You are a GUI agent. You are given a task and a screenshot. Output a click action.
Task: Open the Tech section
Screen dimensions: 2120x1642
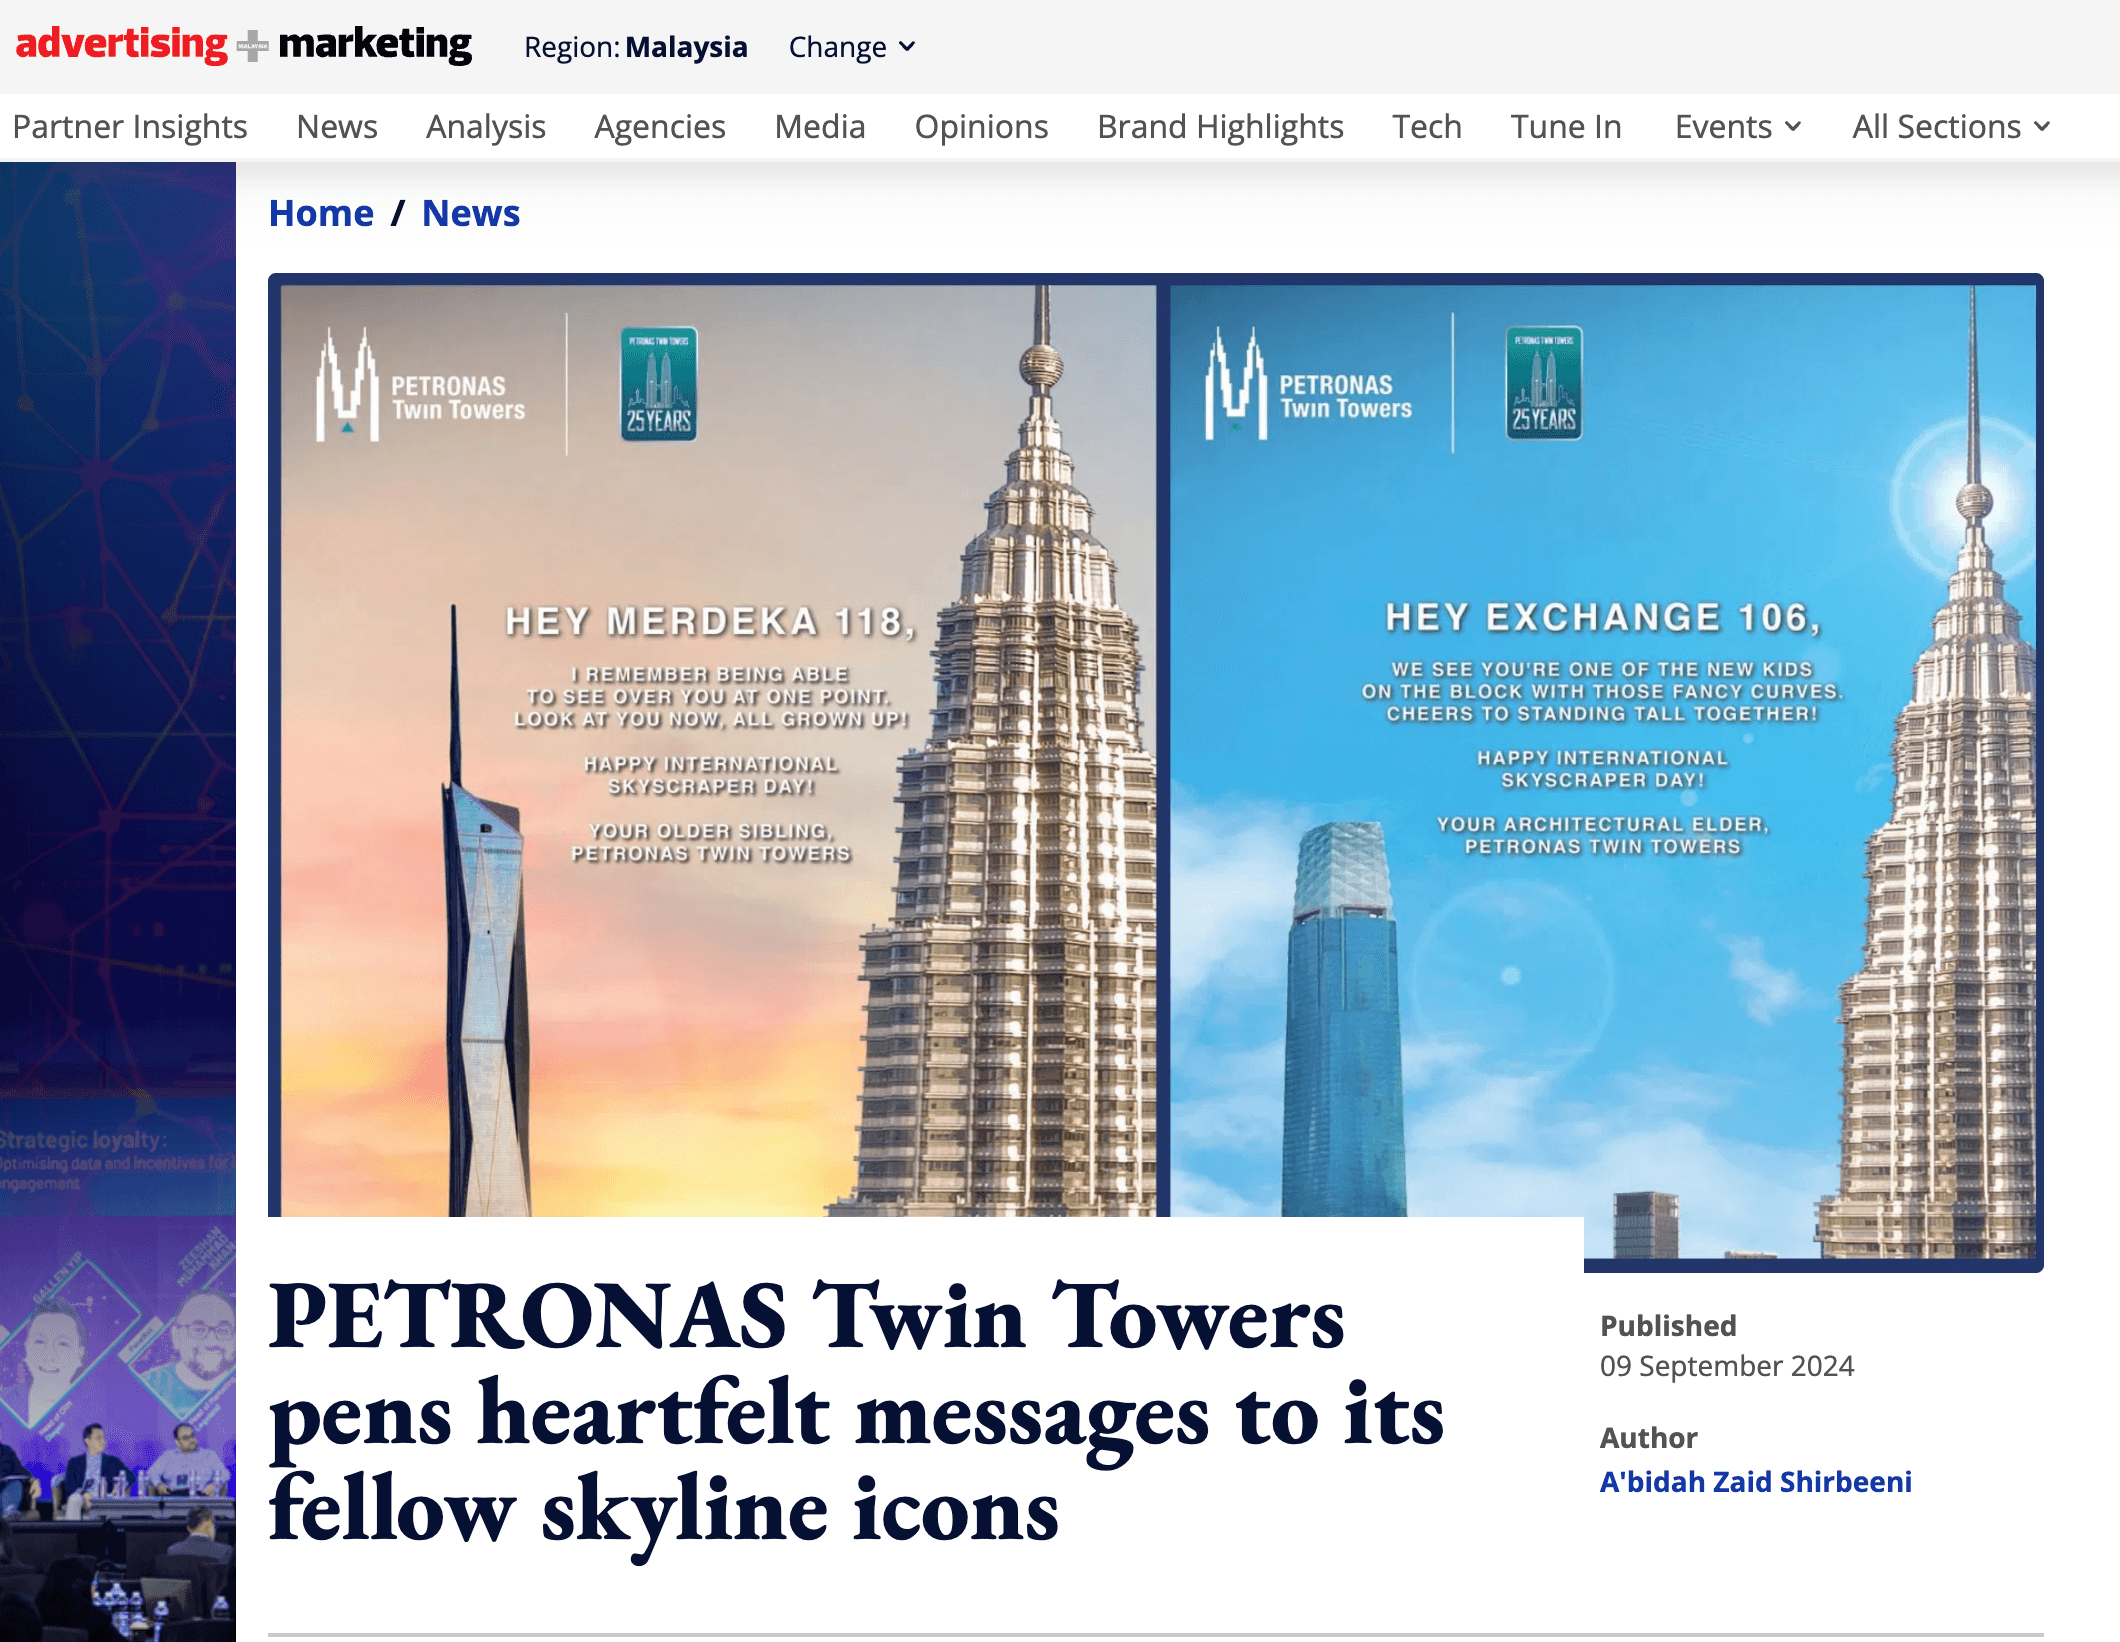[x=1427, y=127]
